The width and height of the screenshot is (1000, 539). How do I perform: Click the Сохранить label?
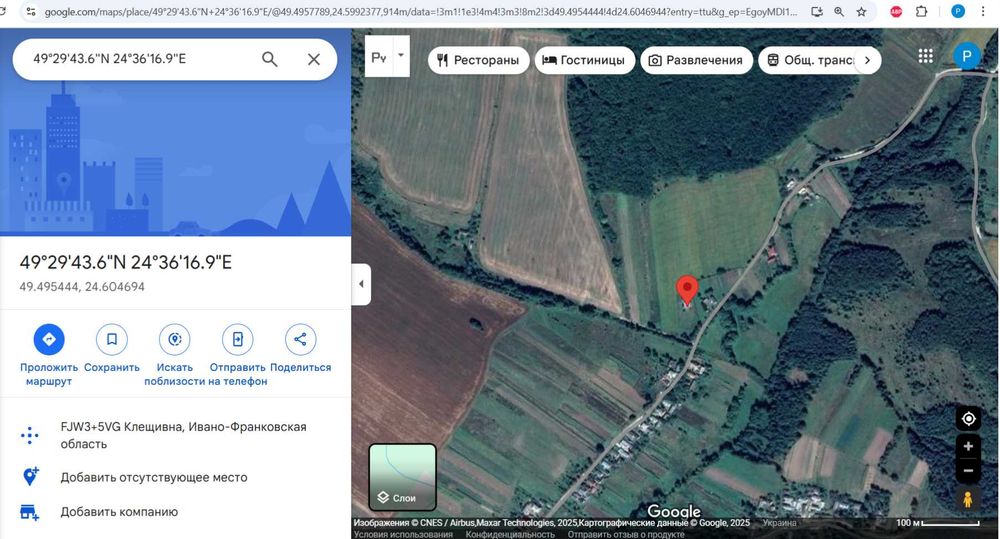[x=112, y=367]
